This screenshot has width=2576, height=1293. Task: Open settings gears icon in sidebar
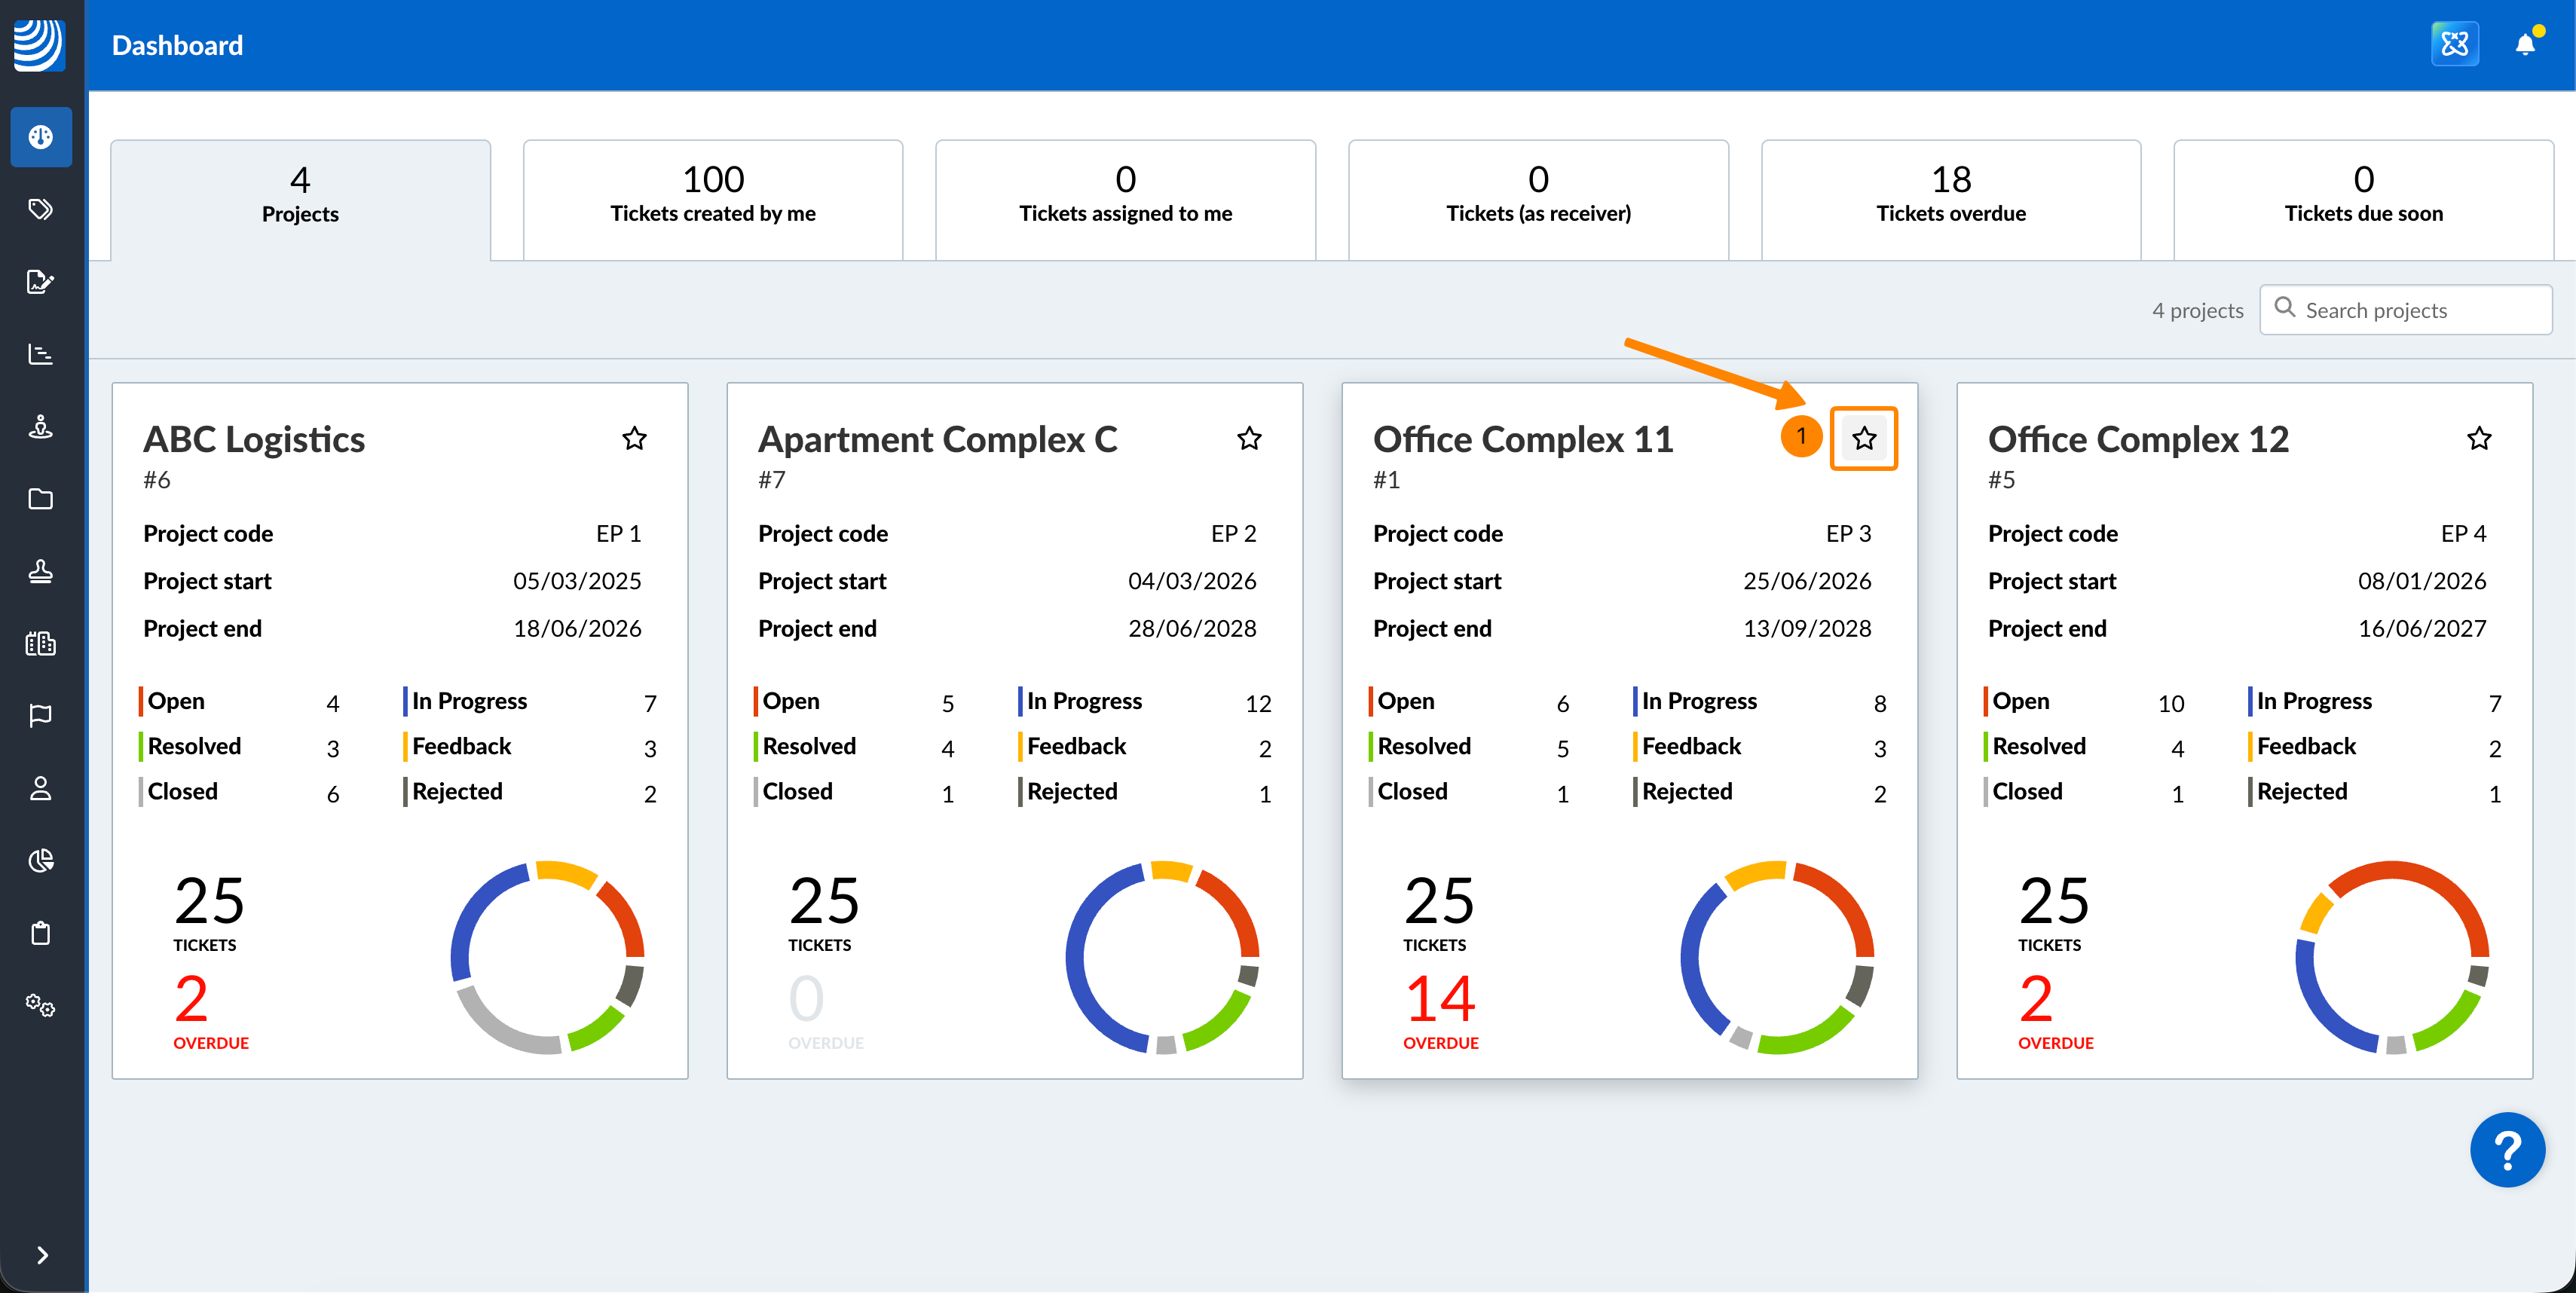[40, 1005]
